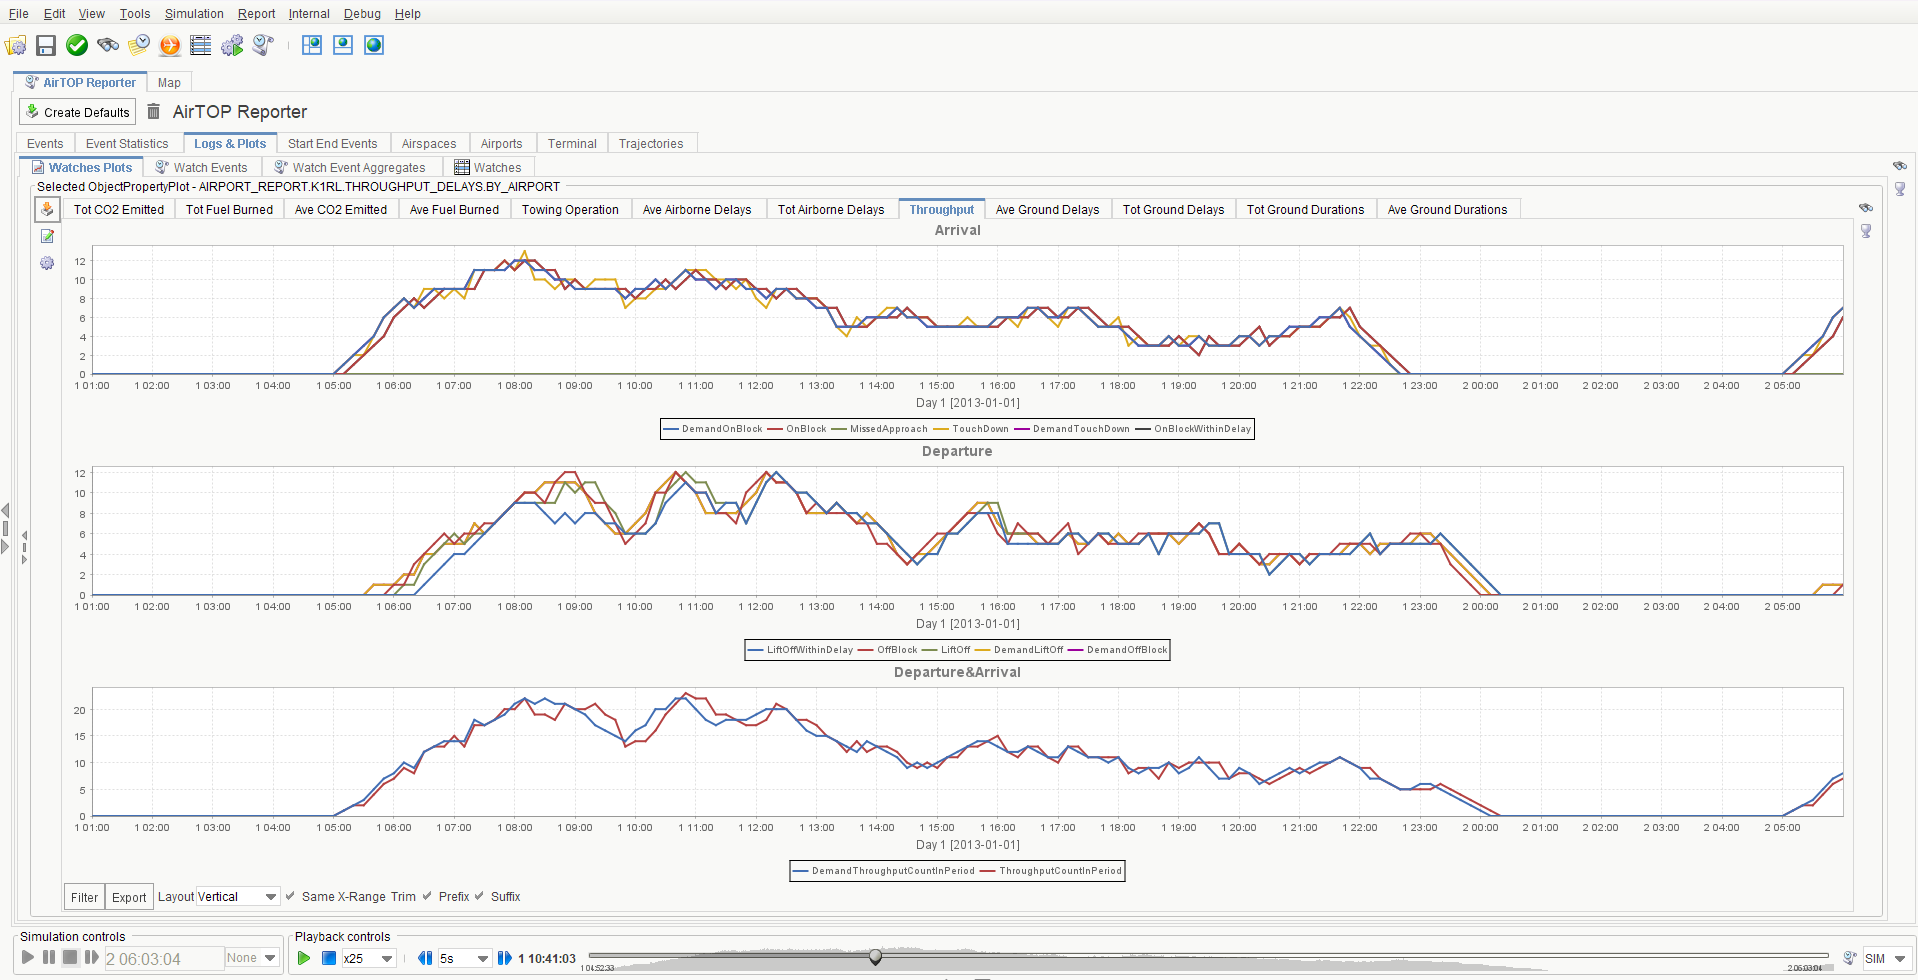This screenshot has width=1918, height=980.
Task: Click the playback timeline slider handle
Action: pyautogui.click(x=875, y=957)
